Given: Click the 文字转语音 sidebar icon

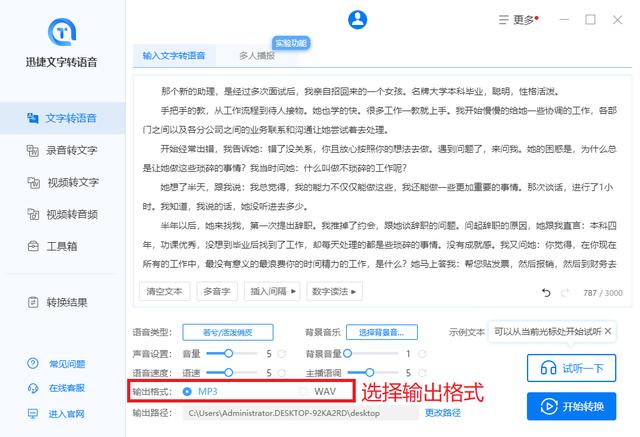Looking at the screenshot, I should pyautogui.click(x=33, y=118).
